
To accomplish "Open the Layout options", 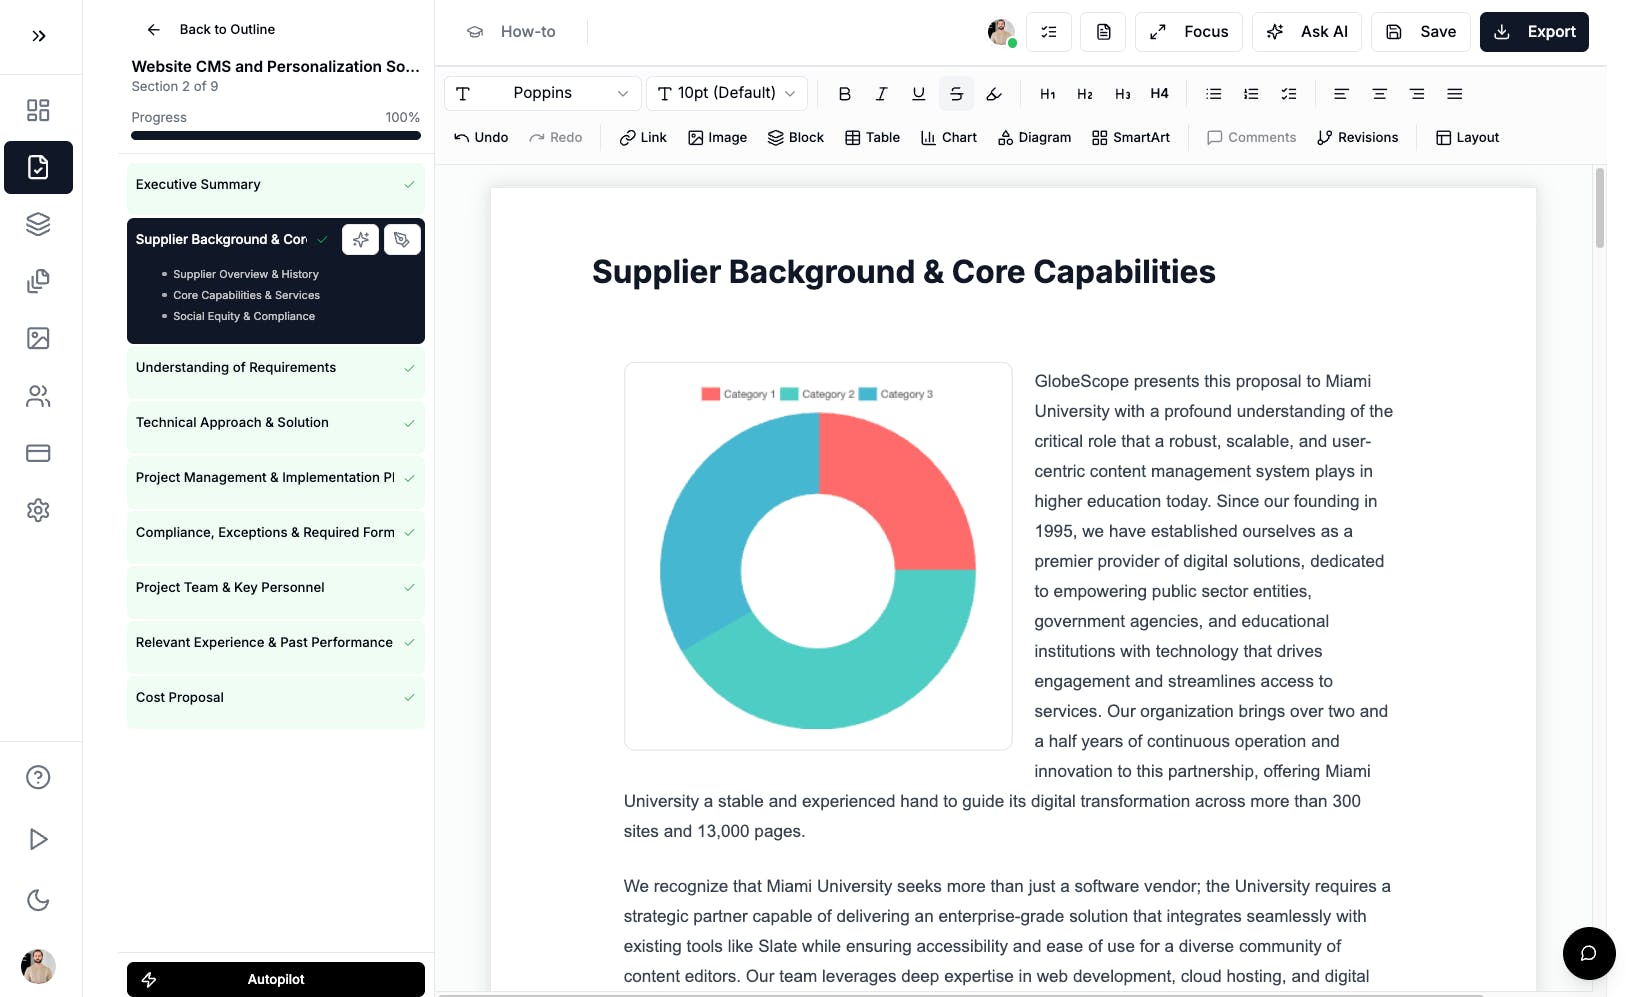I will [x=1467, y=138].
